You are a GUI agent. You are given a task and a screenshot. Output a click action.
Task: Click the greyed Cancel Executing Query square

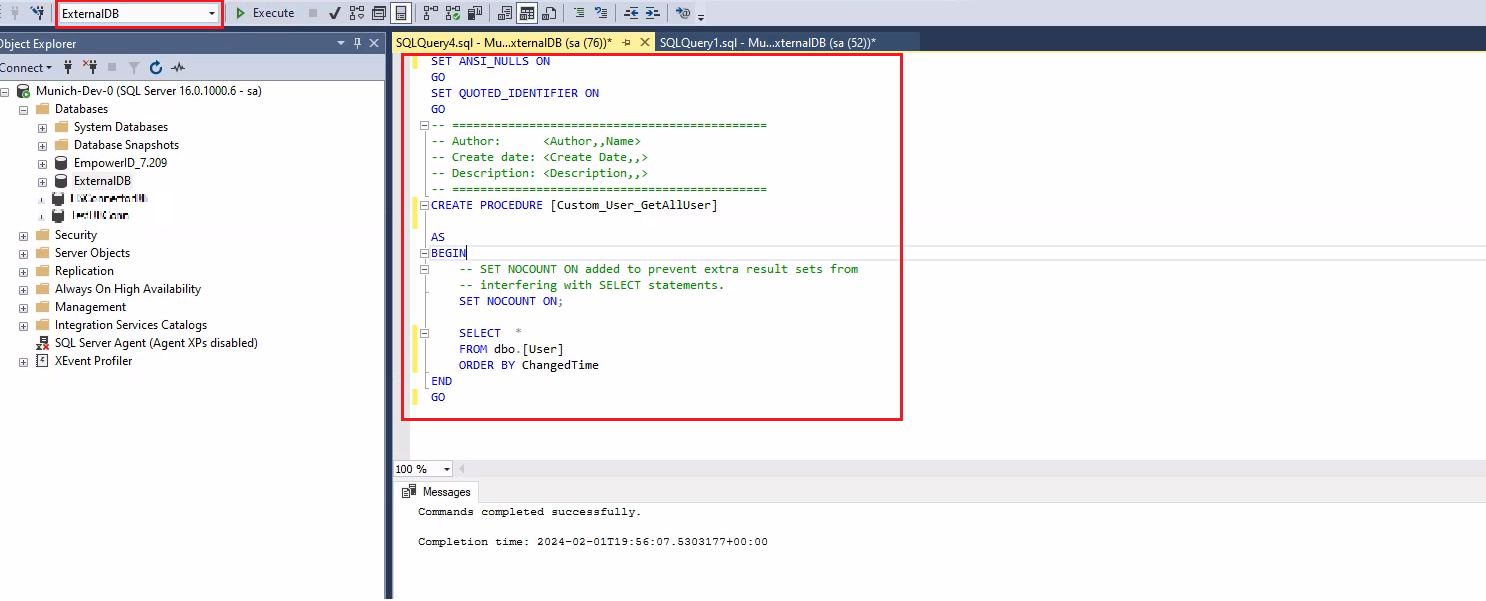coord(313,13)
